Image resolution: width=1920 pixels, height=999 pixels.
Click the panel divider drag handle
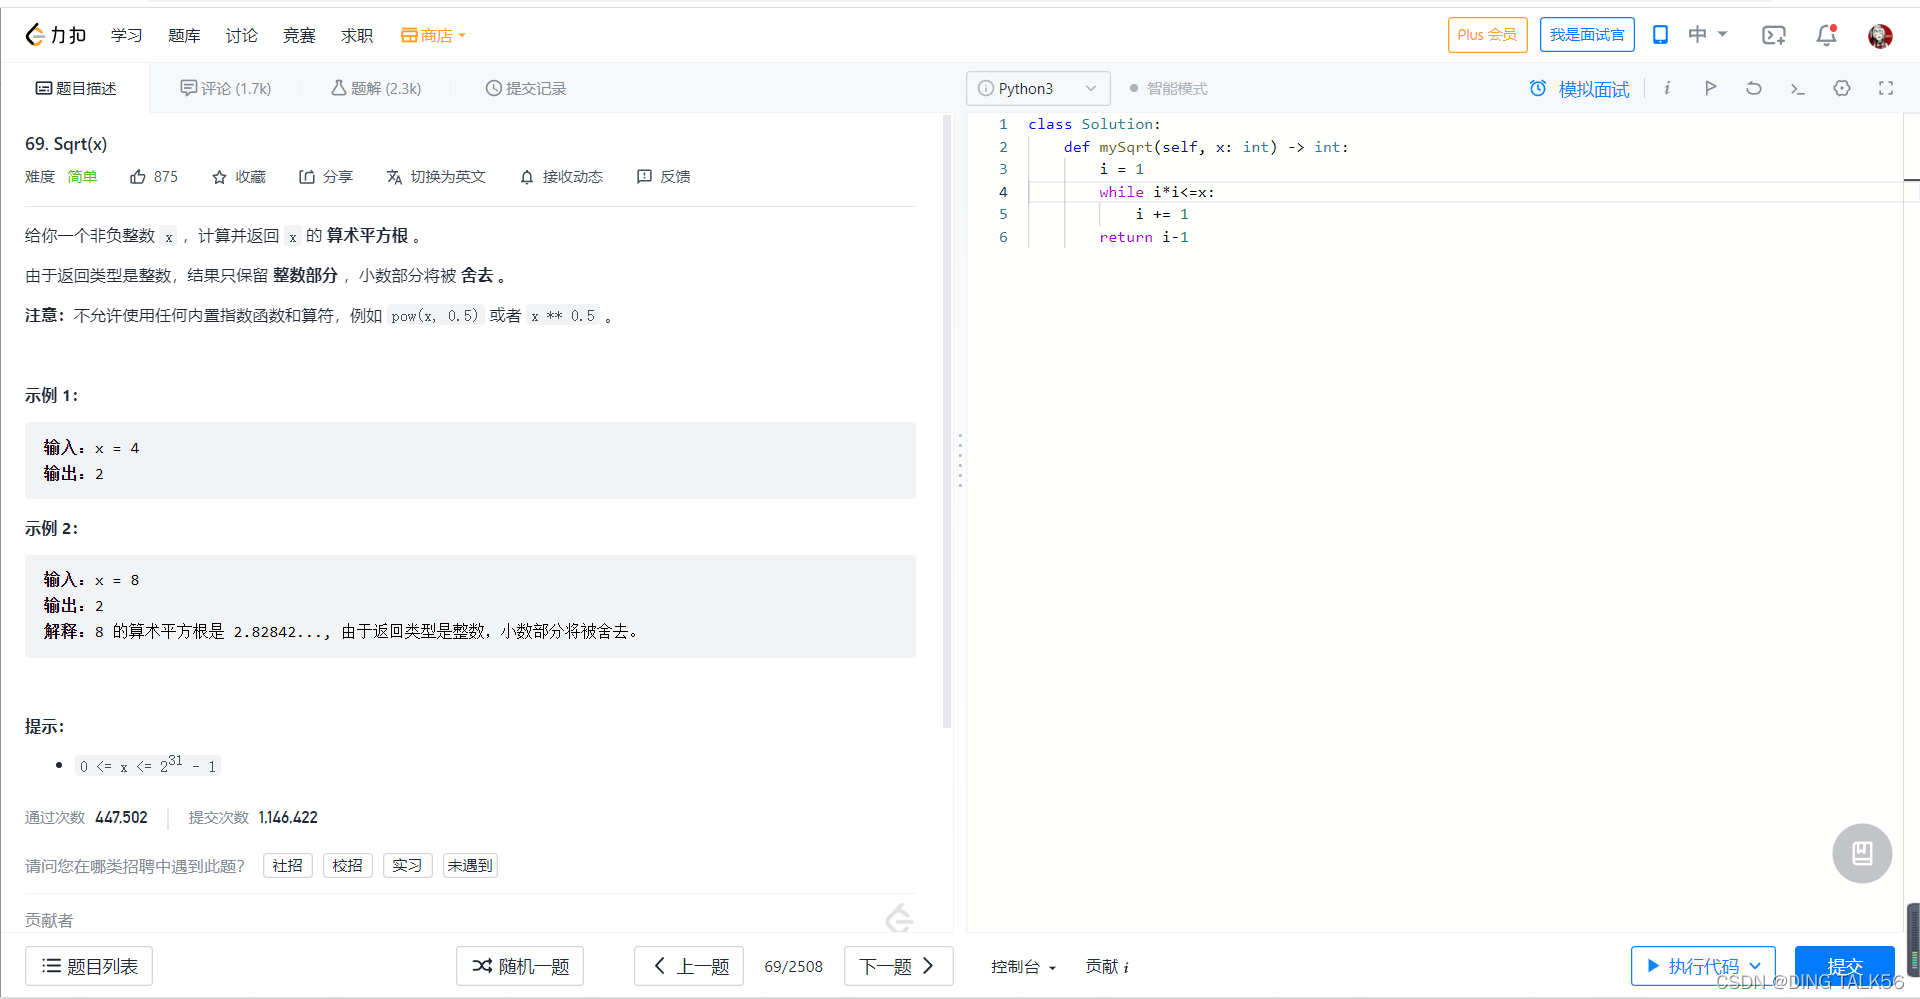coord(960,460)
